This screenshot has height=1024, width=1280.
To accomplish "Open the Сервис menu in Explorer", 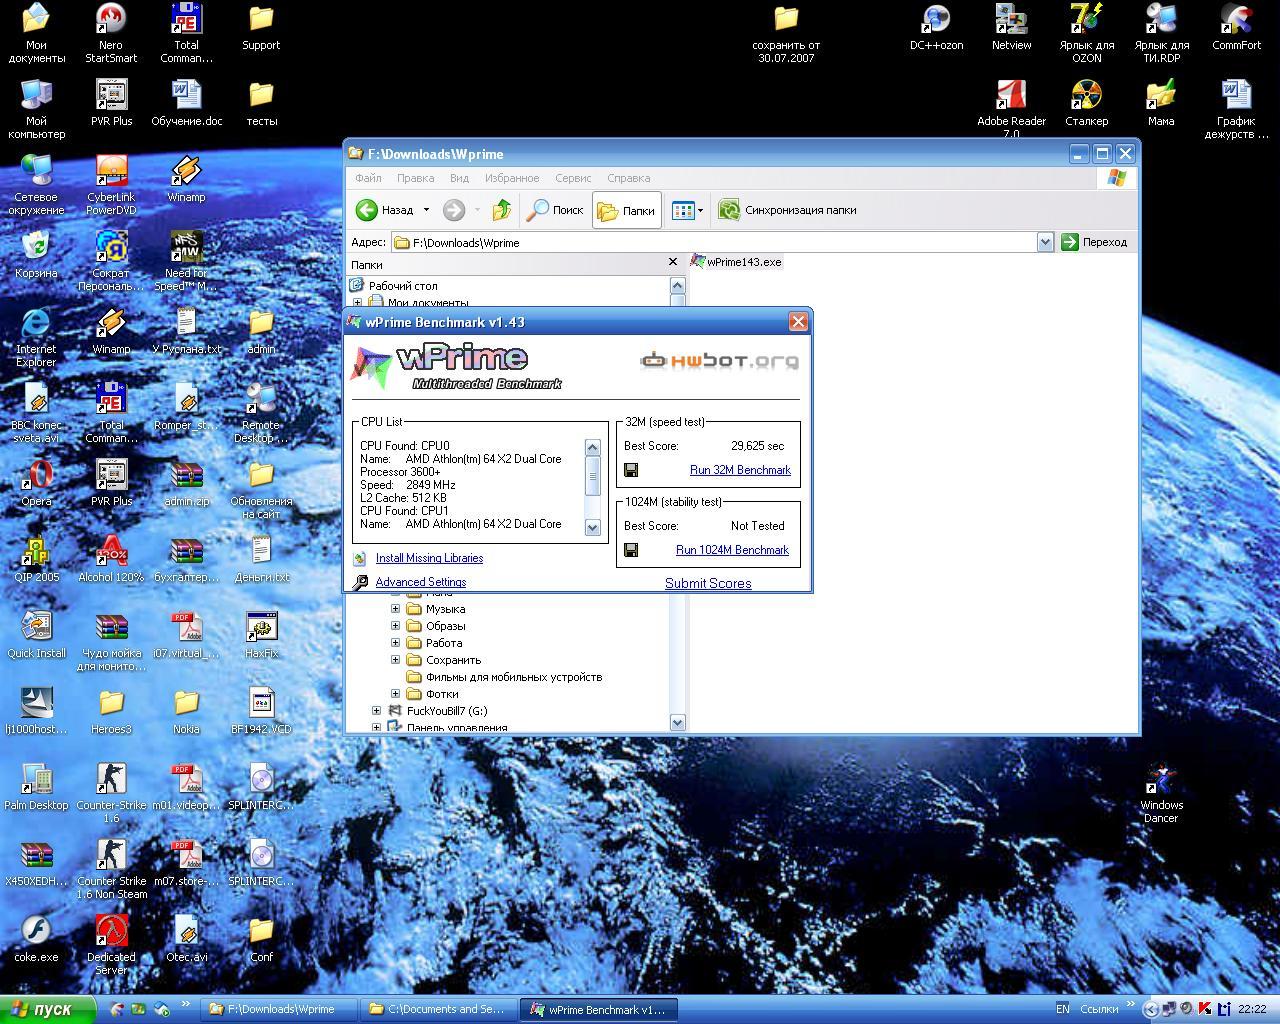I will tap(573, 178).
